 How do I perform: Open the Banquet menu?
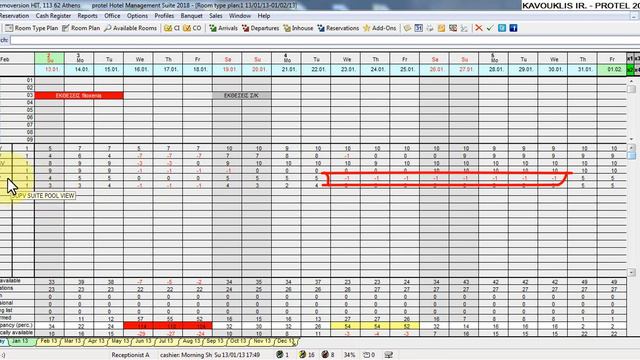pos(191,16)
